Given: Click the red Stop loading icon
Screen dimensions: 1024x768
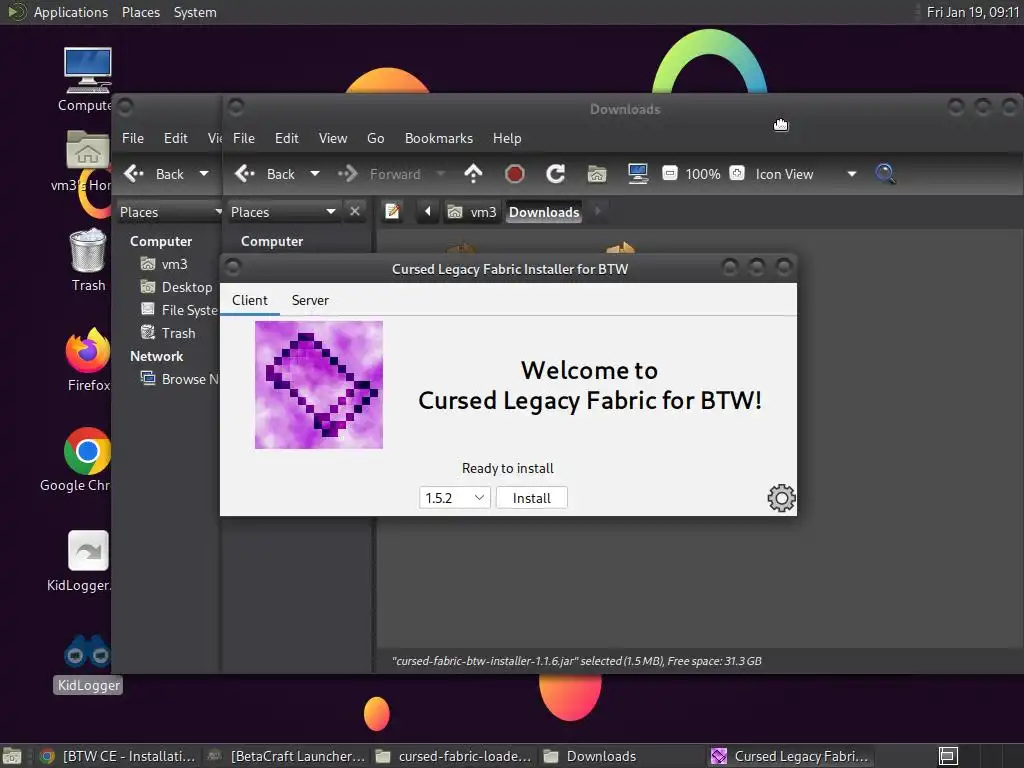Looking at the screenshot, I should tap(515, 174).
